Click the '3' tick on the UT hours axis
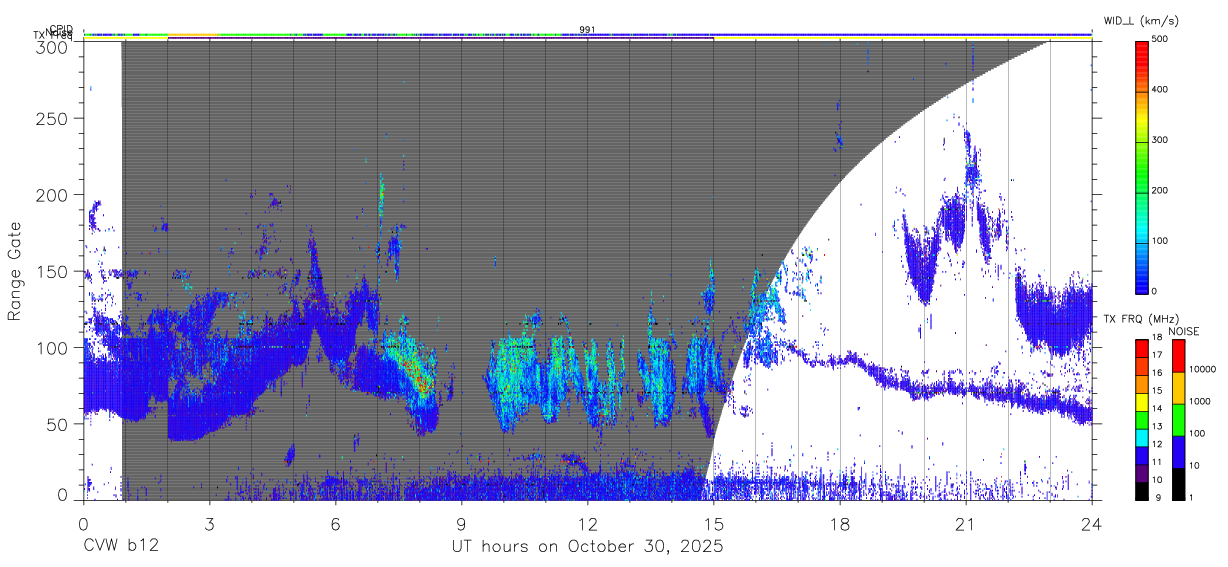 pos(209,524)
